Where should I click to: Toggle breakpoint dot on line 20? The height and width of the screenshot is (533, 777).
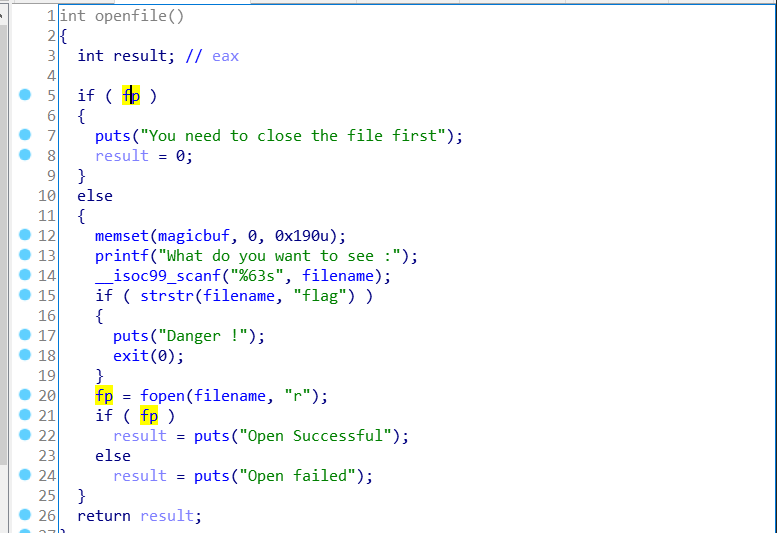tap(25, 395)
